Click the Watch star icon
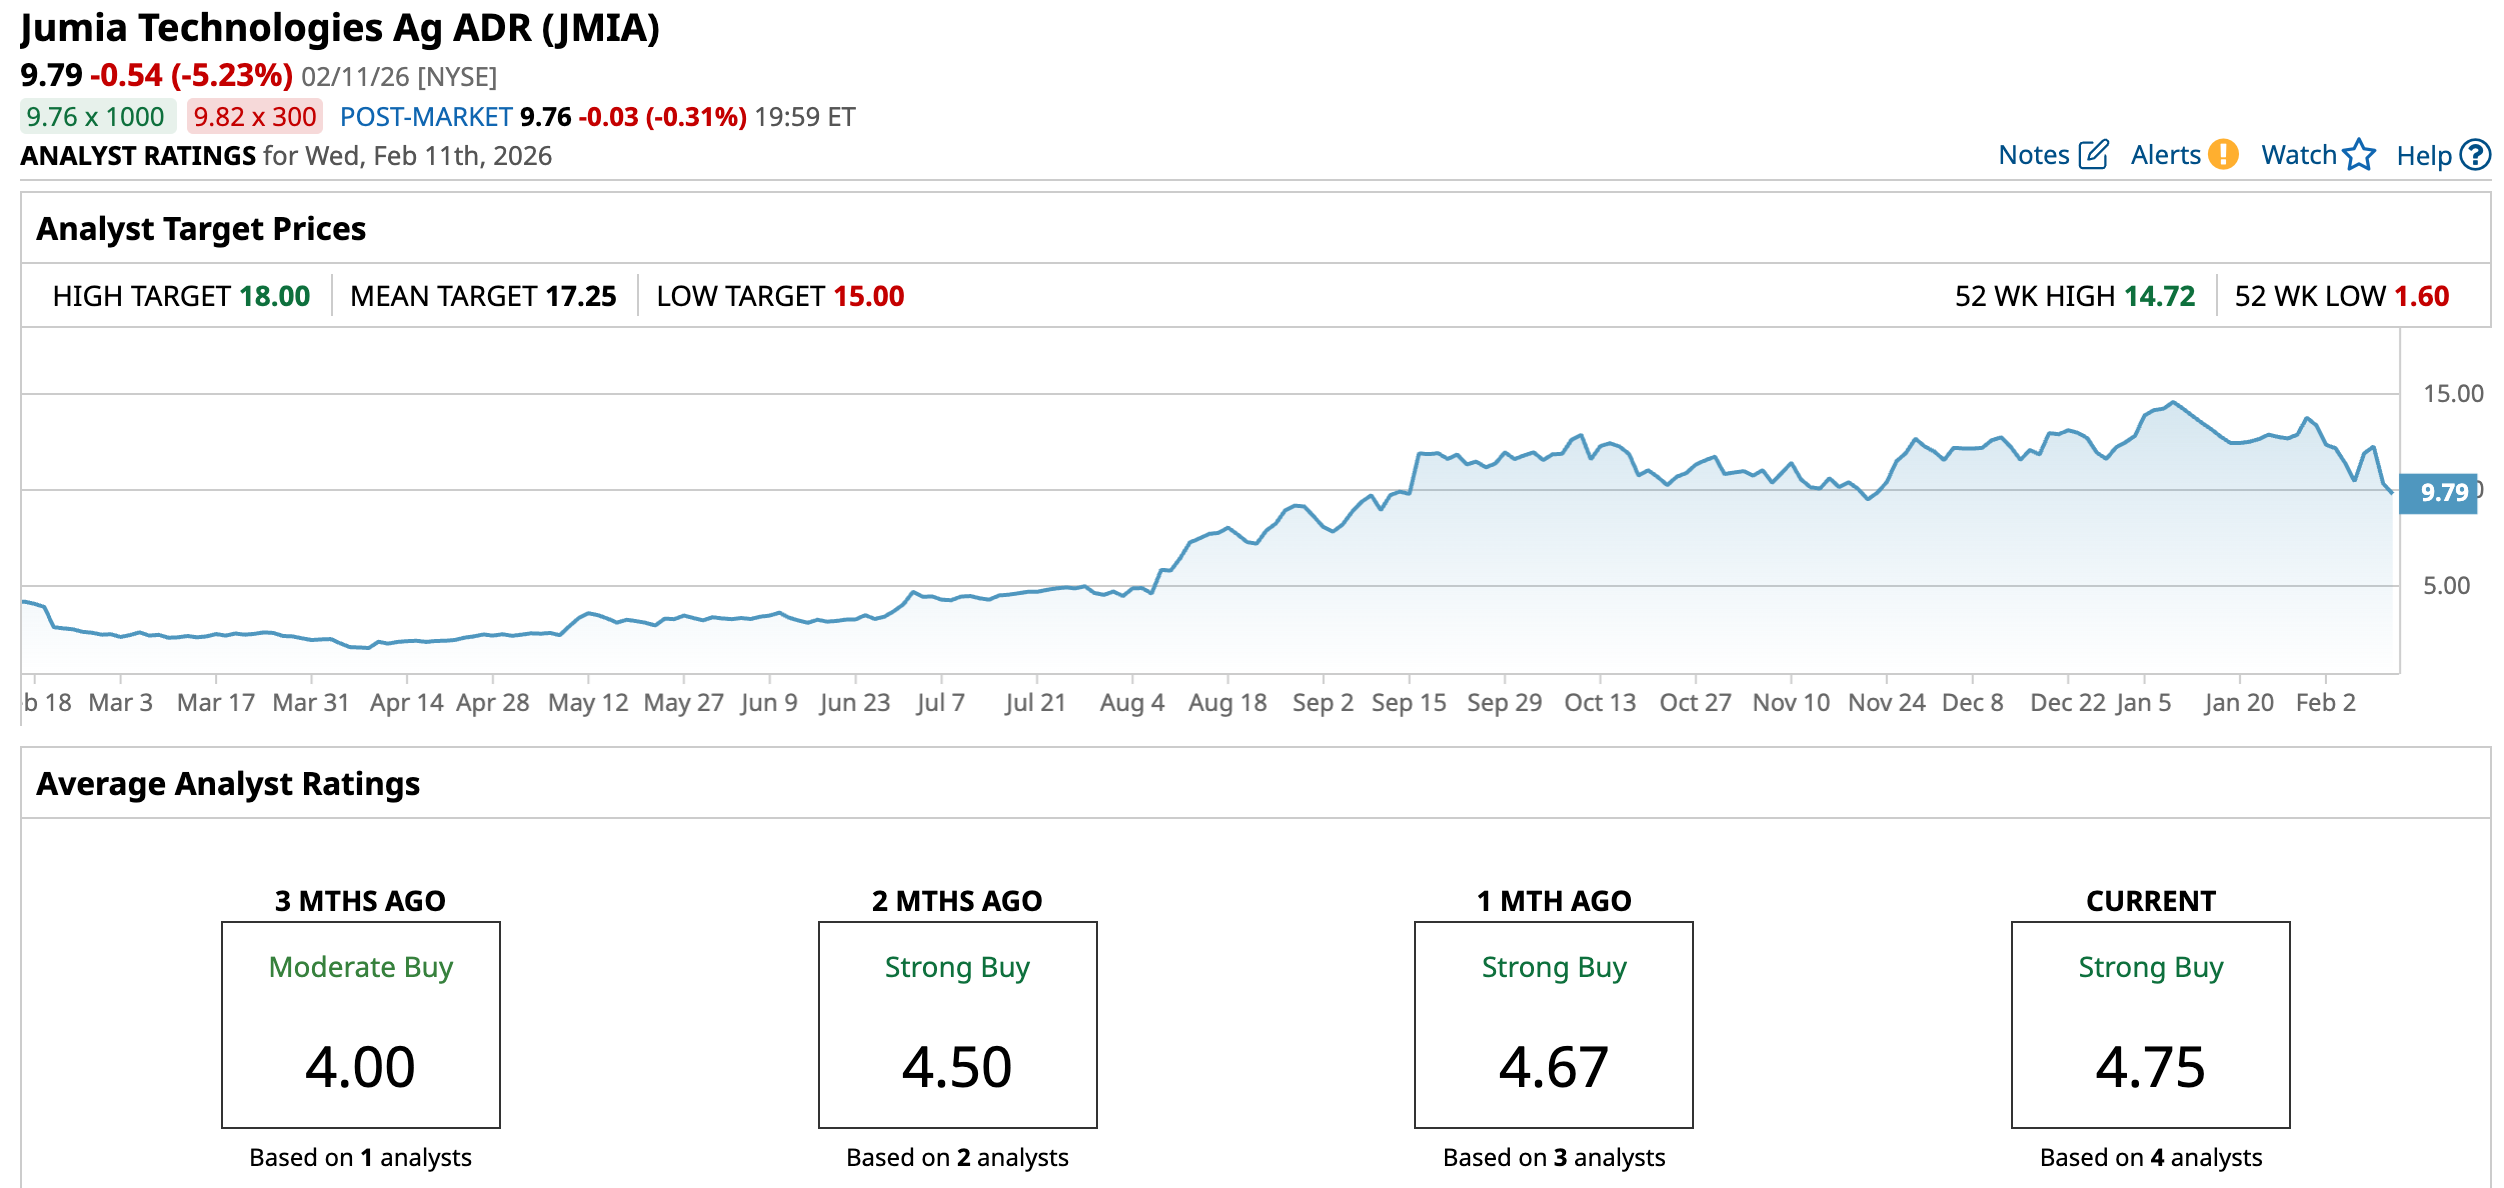Viewport: 2504px width, 1188px height. click(x=2359, y=155)
